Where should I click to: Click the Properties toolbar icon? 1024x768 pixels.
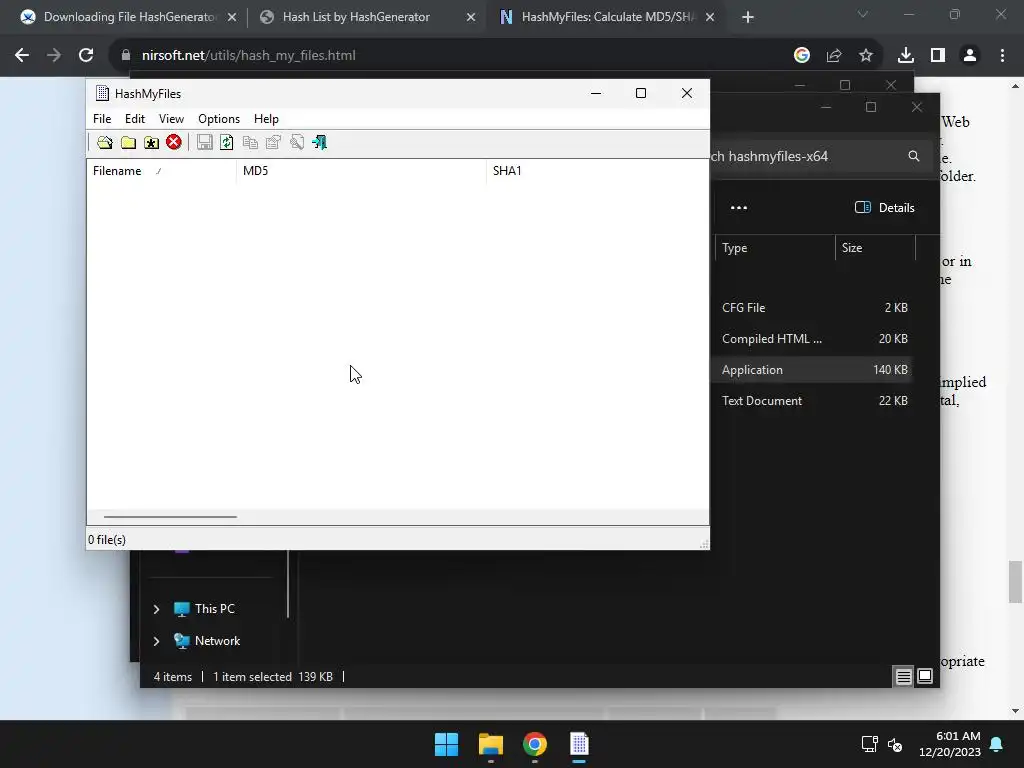pos(274,142)
